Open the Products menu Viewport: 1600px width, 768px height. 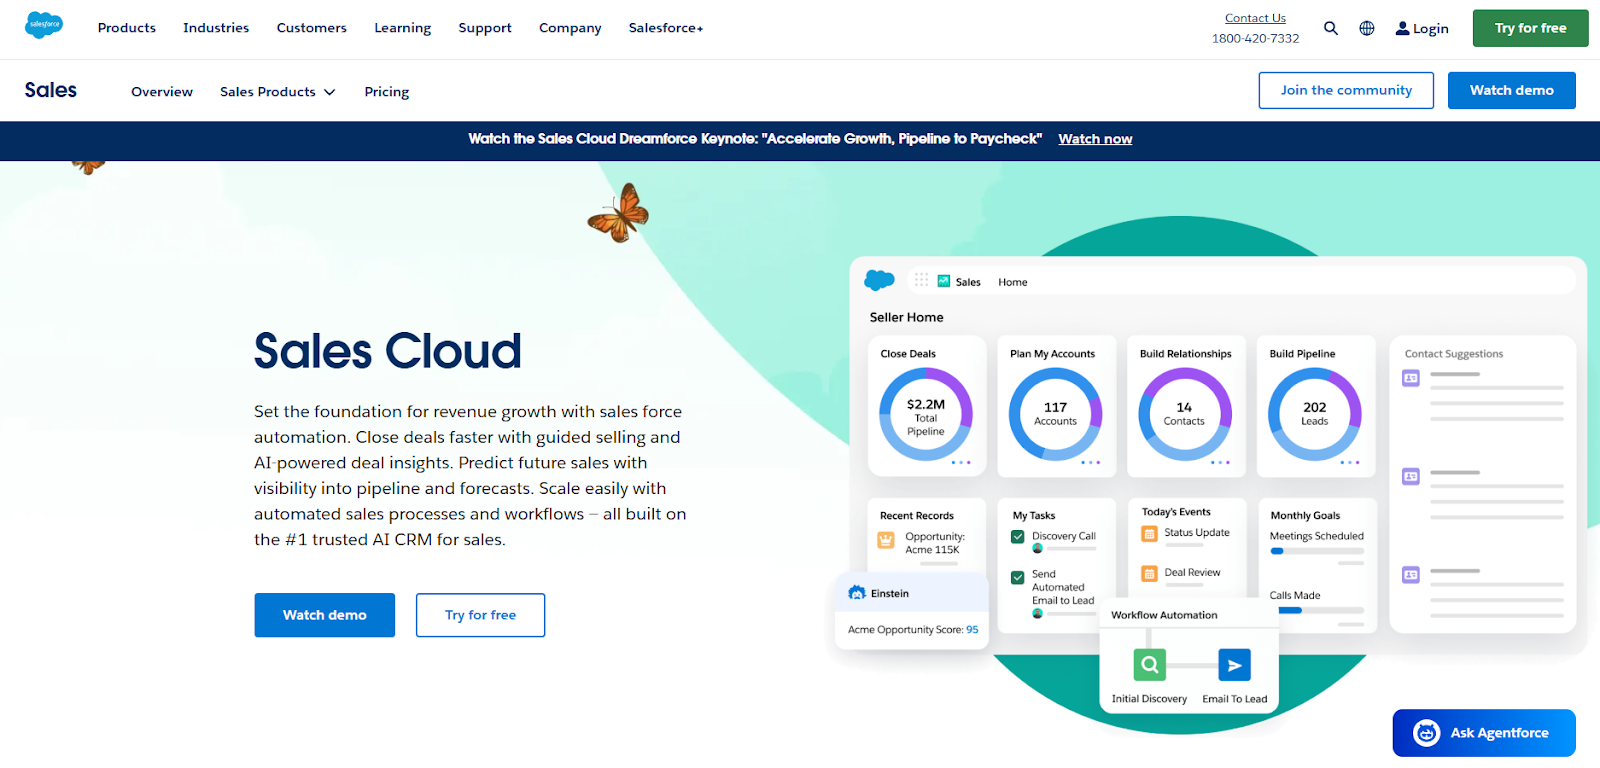click(x=127, y=28)
